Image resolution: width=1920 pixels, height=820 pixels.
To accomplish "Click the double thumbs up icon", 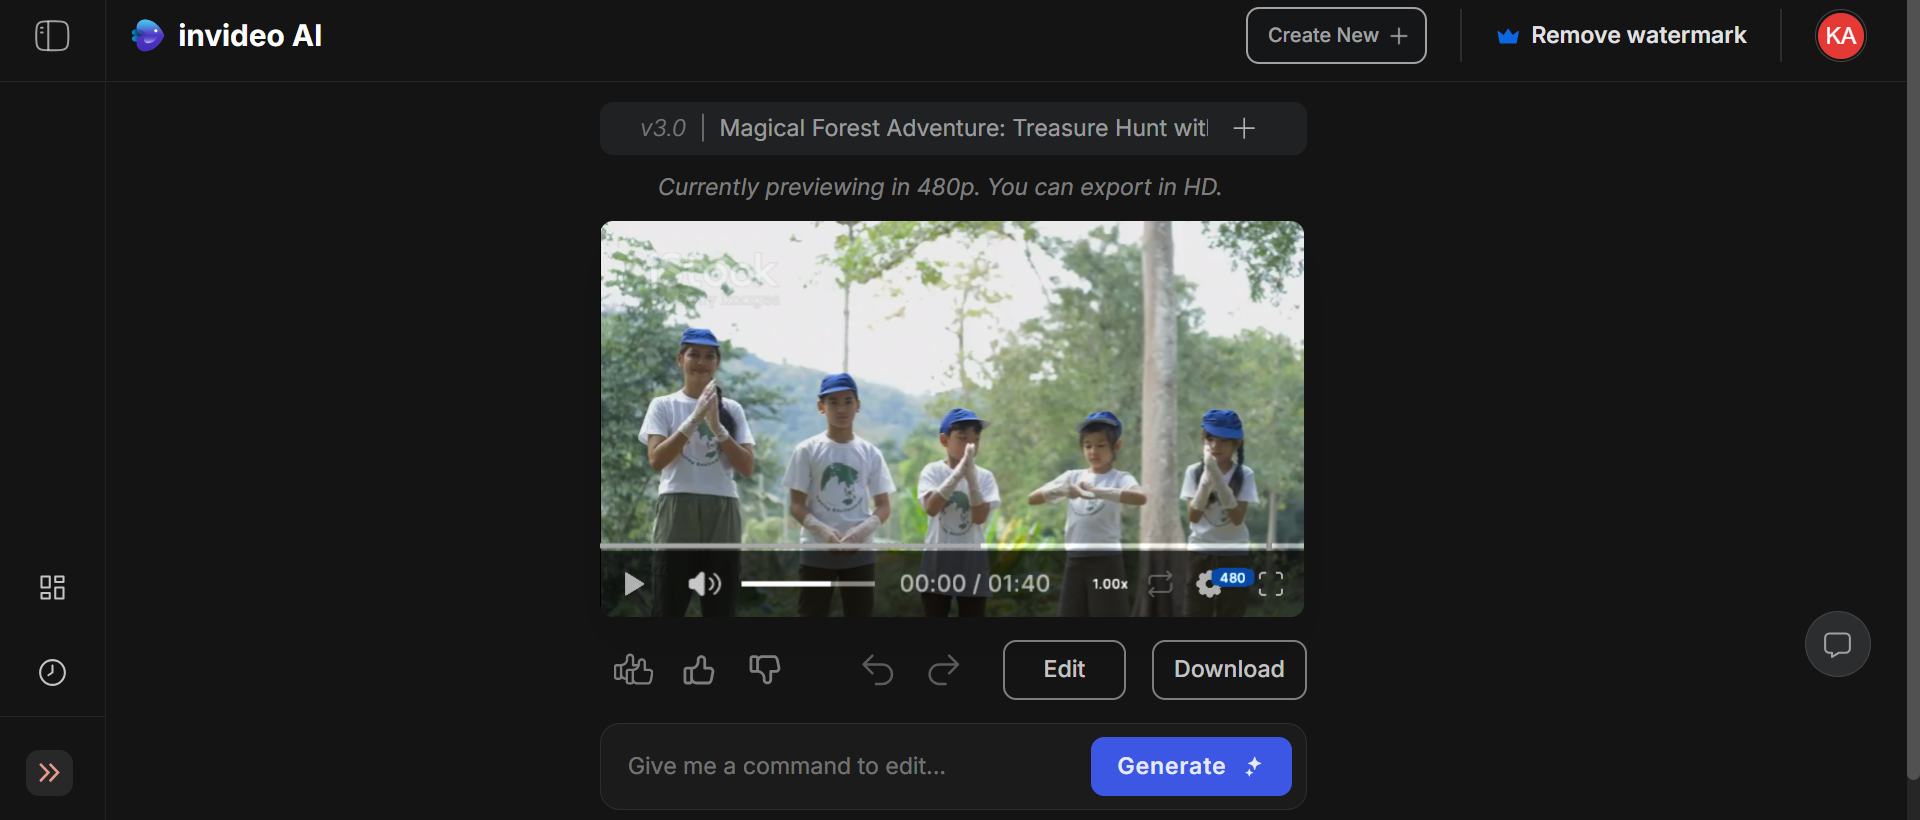I will click(x=633, y=669).
